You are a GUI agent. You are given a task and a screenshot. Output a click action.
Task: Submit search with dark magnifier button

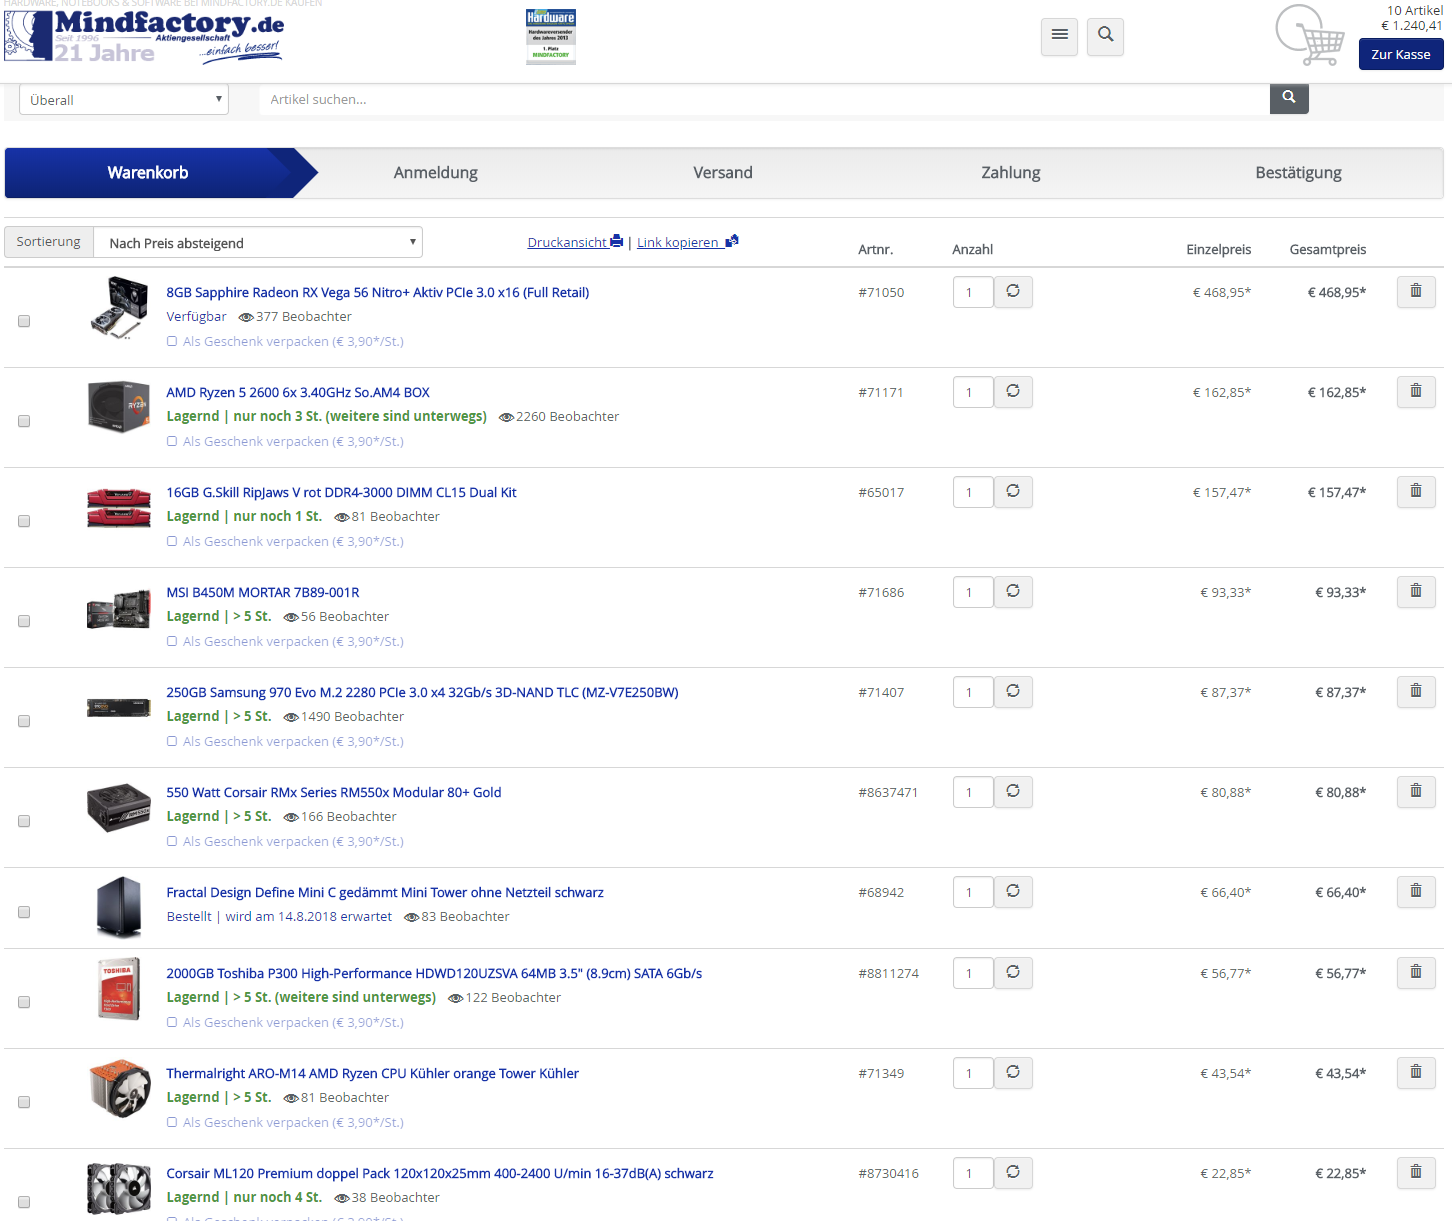coord(1289,98)
